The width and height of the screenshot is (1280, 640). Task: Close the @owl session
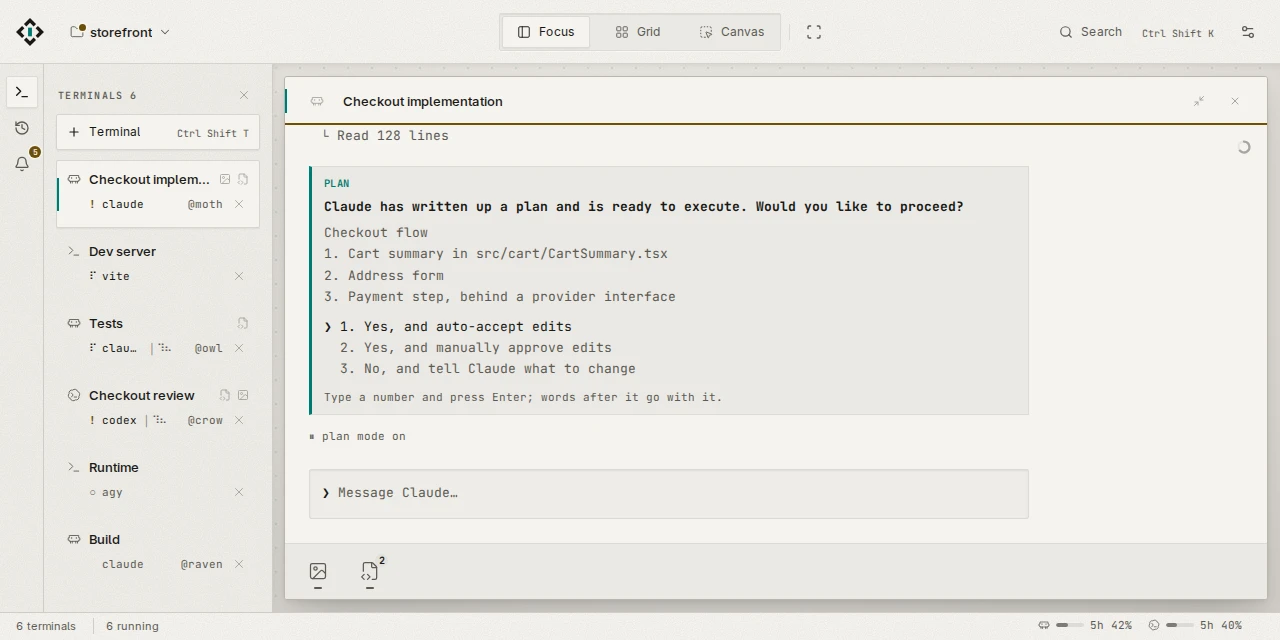click(239, 348)
